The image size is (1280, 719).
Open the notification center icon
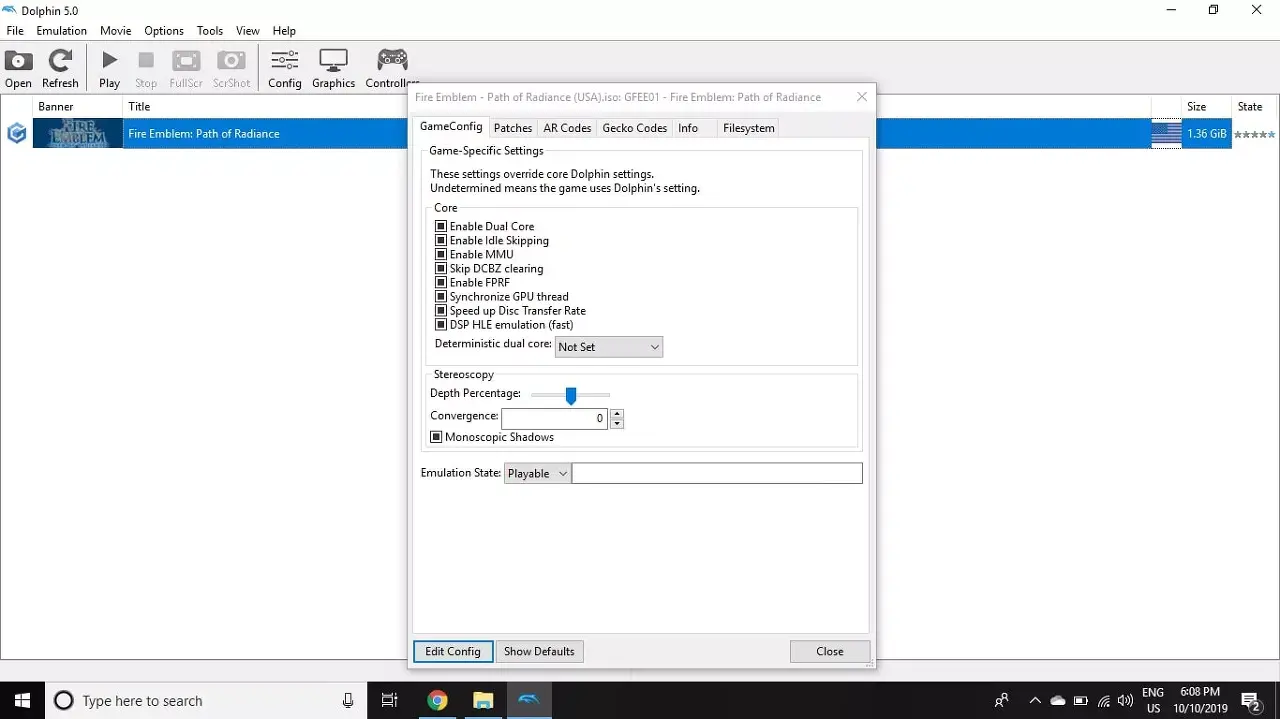1250,700
